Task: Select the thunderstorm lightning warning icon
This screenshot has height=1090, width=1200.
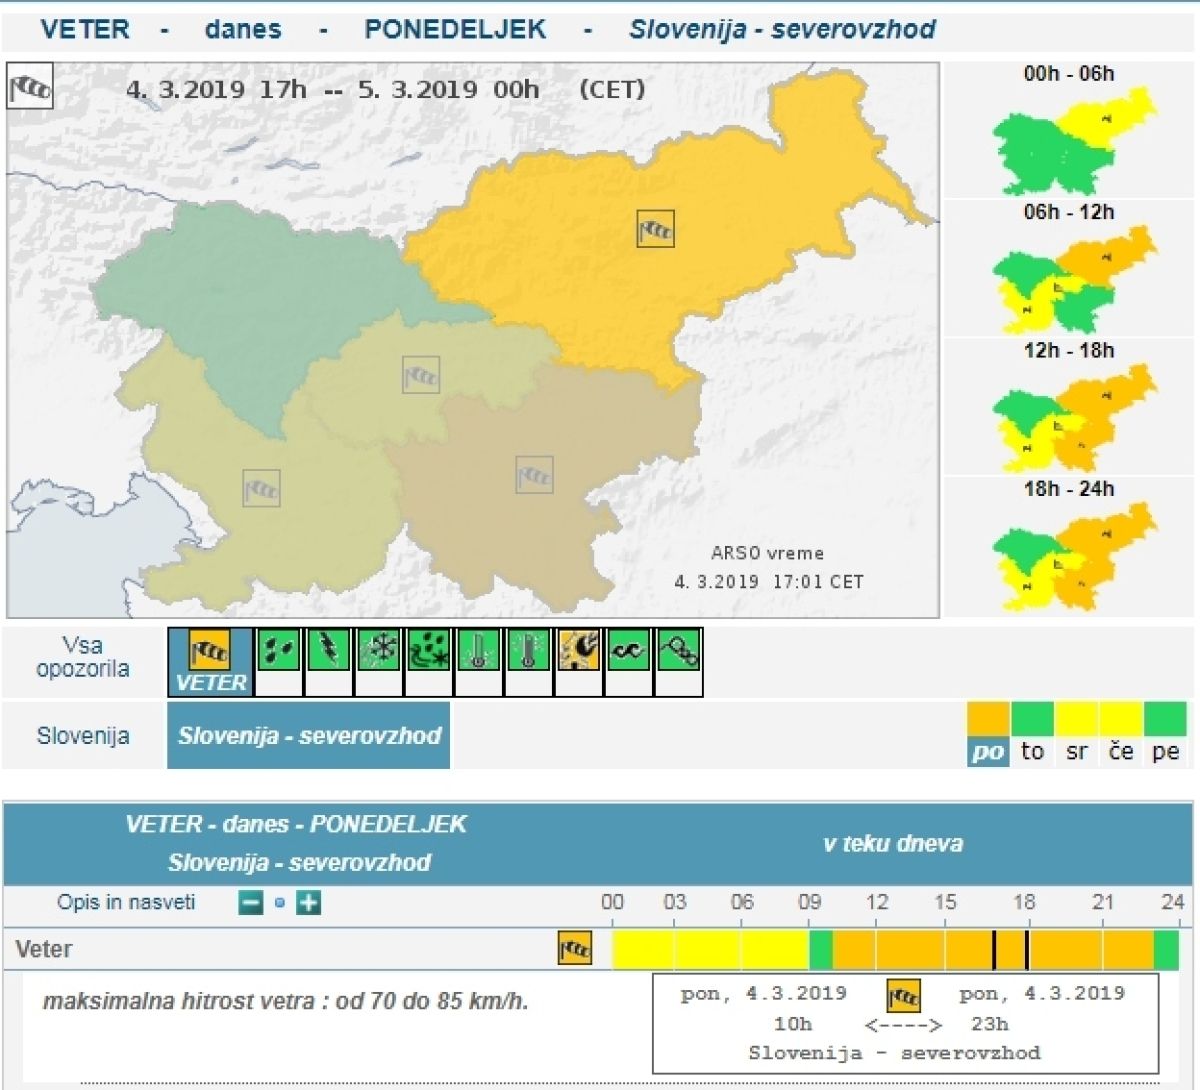Action: coord(329,651)
